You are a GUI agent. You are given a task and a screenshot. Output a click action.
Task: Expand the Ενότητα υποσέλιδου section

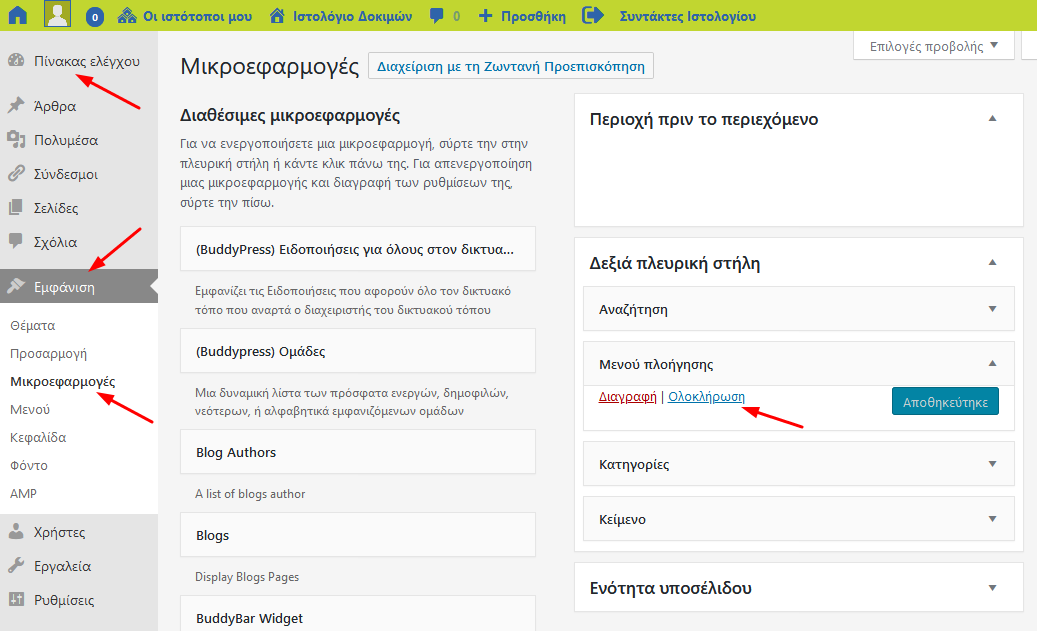click(992, 588)
